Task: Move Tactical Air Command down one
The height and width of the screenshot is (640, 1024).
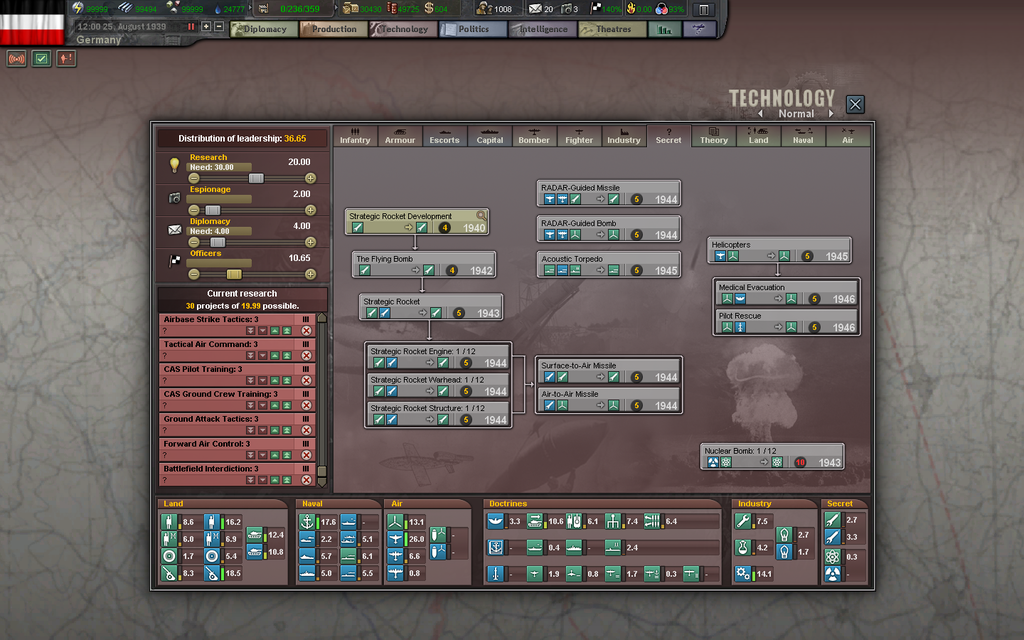Action: point(263,356)
